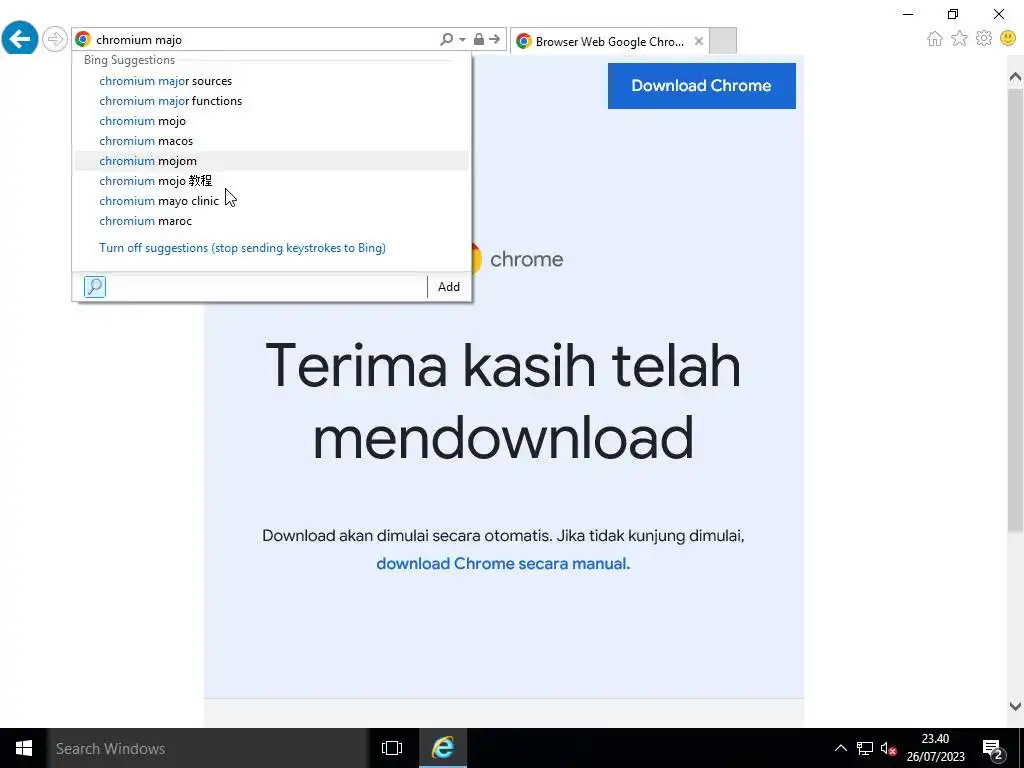Screen dimensions: 1024x768
Task: Select suggestion chromium mayo clinic
Action: coord(271,201)
